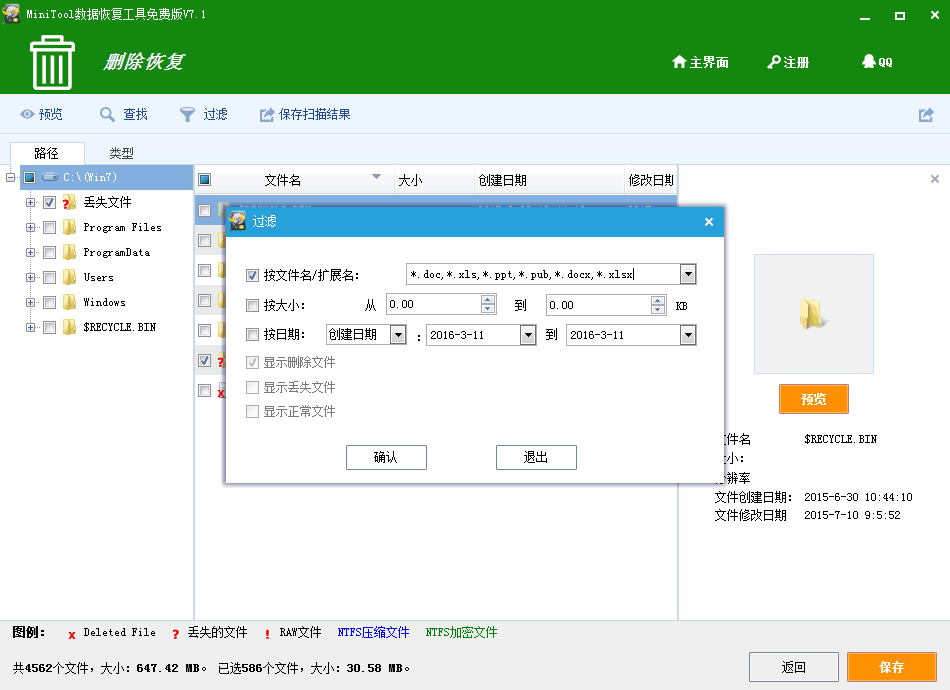Switch to the Path tab
Image resolution: width=950 pixels, height=690 pixels.
[x=47, y=153]
